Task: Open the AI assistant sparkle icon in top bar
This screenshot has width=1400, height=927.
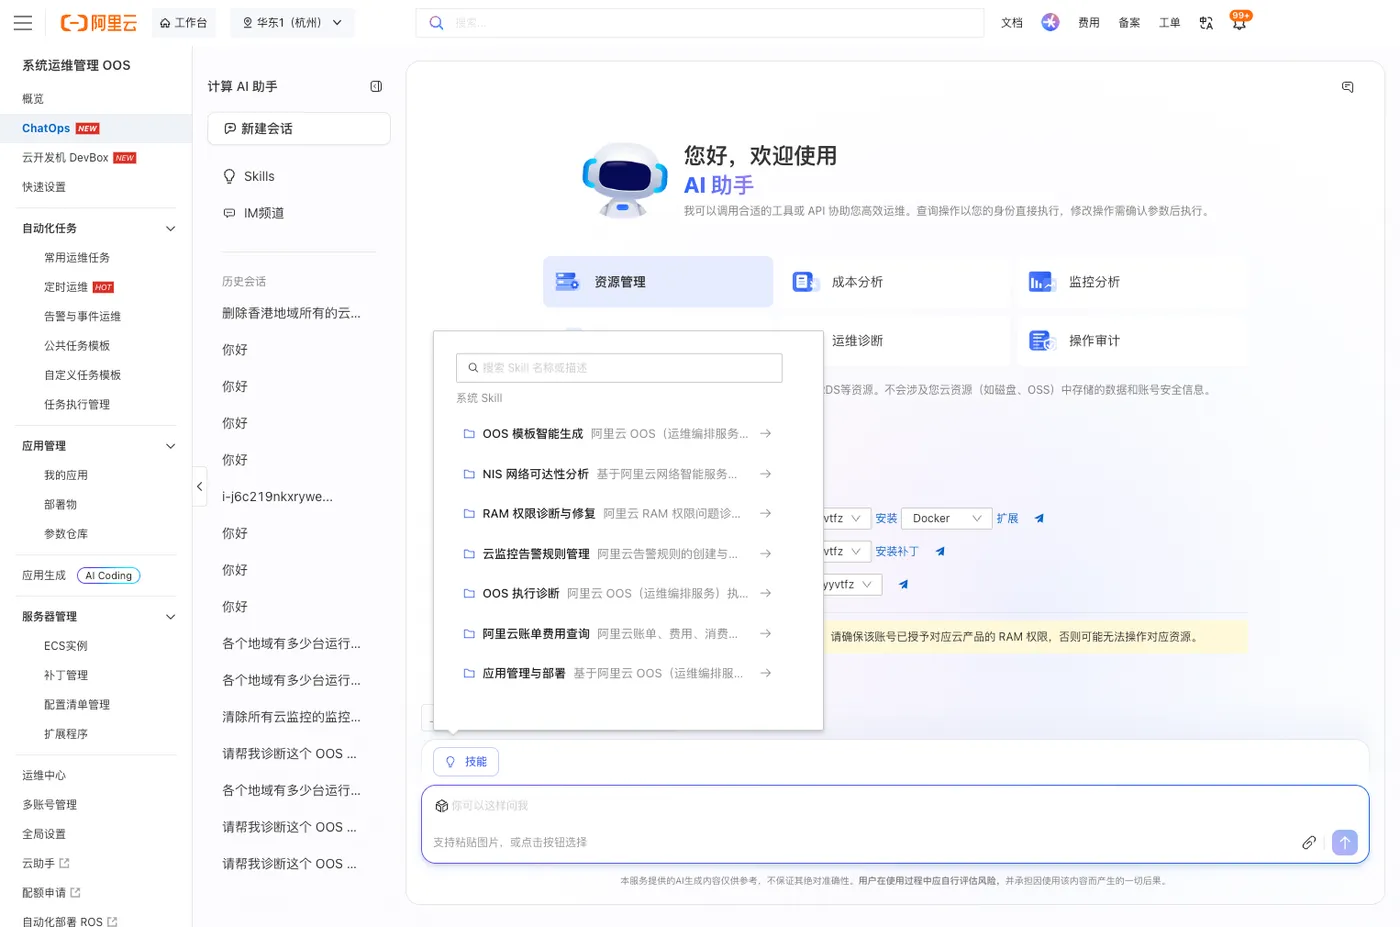Action: [x=1050, y=22]
